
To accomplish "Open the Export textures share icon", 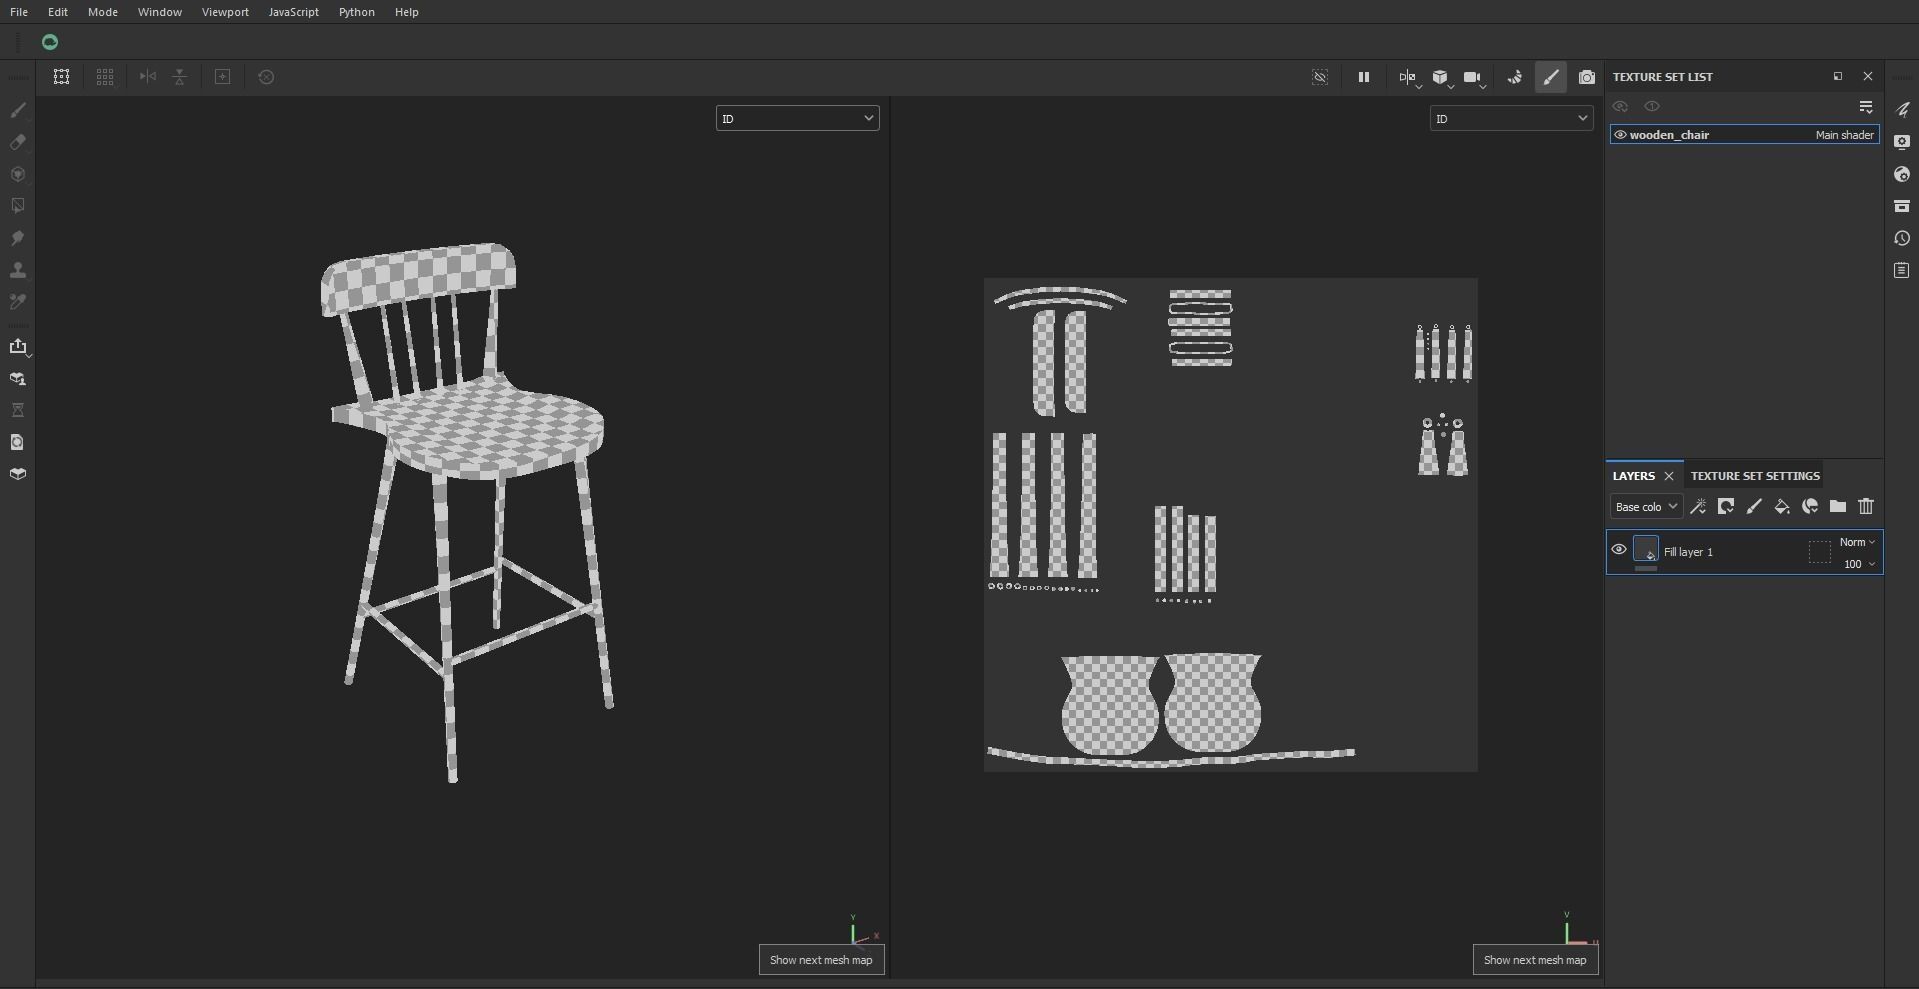I will click(x=18, y=346).
